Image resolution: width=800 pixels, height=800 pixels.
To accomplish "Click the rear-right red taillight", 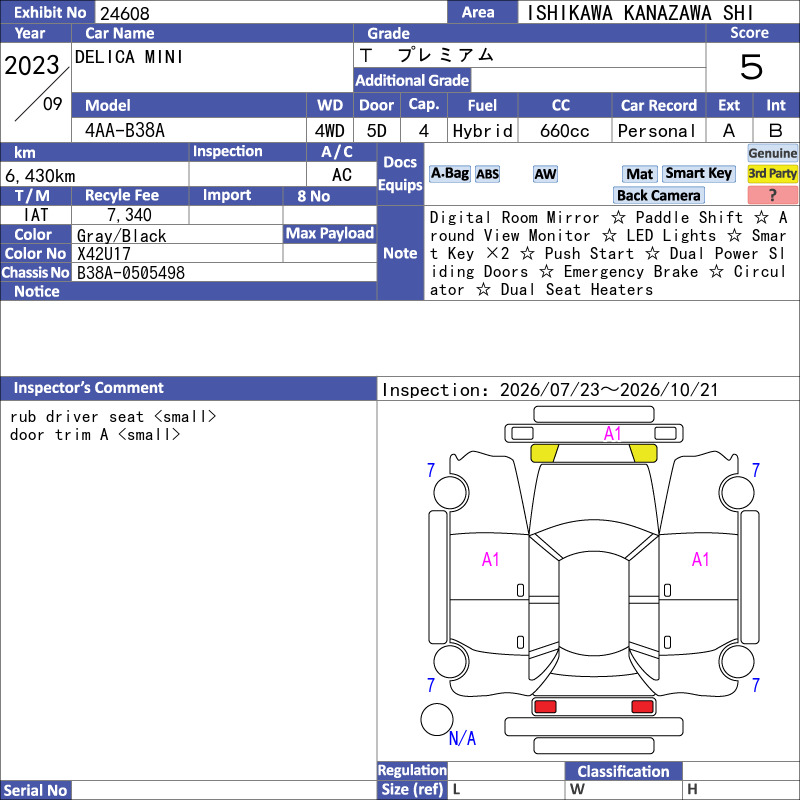I will tap(642, 707).
